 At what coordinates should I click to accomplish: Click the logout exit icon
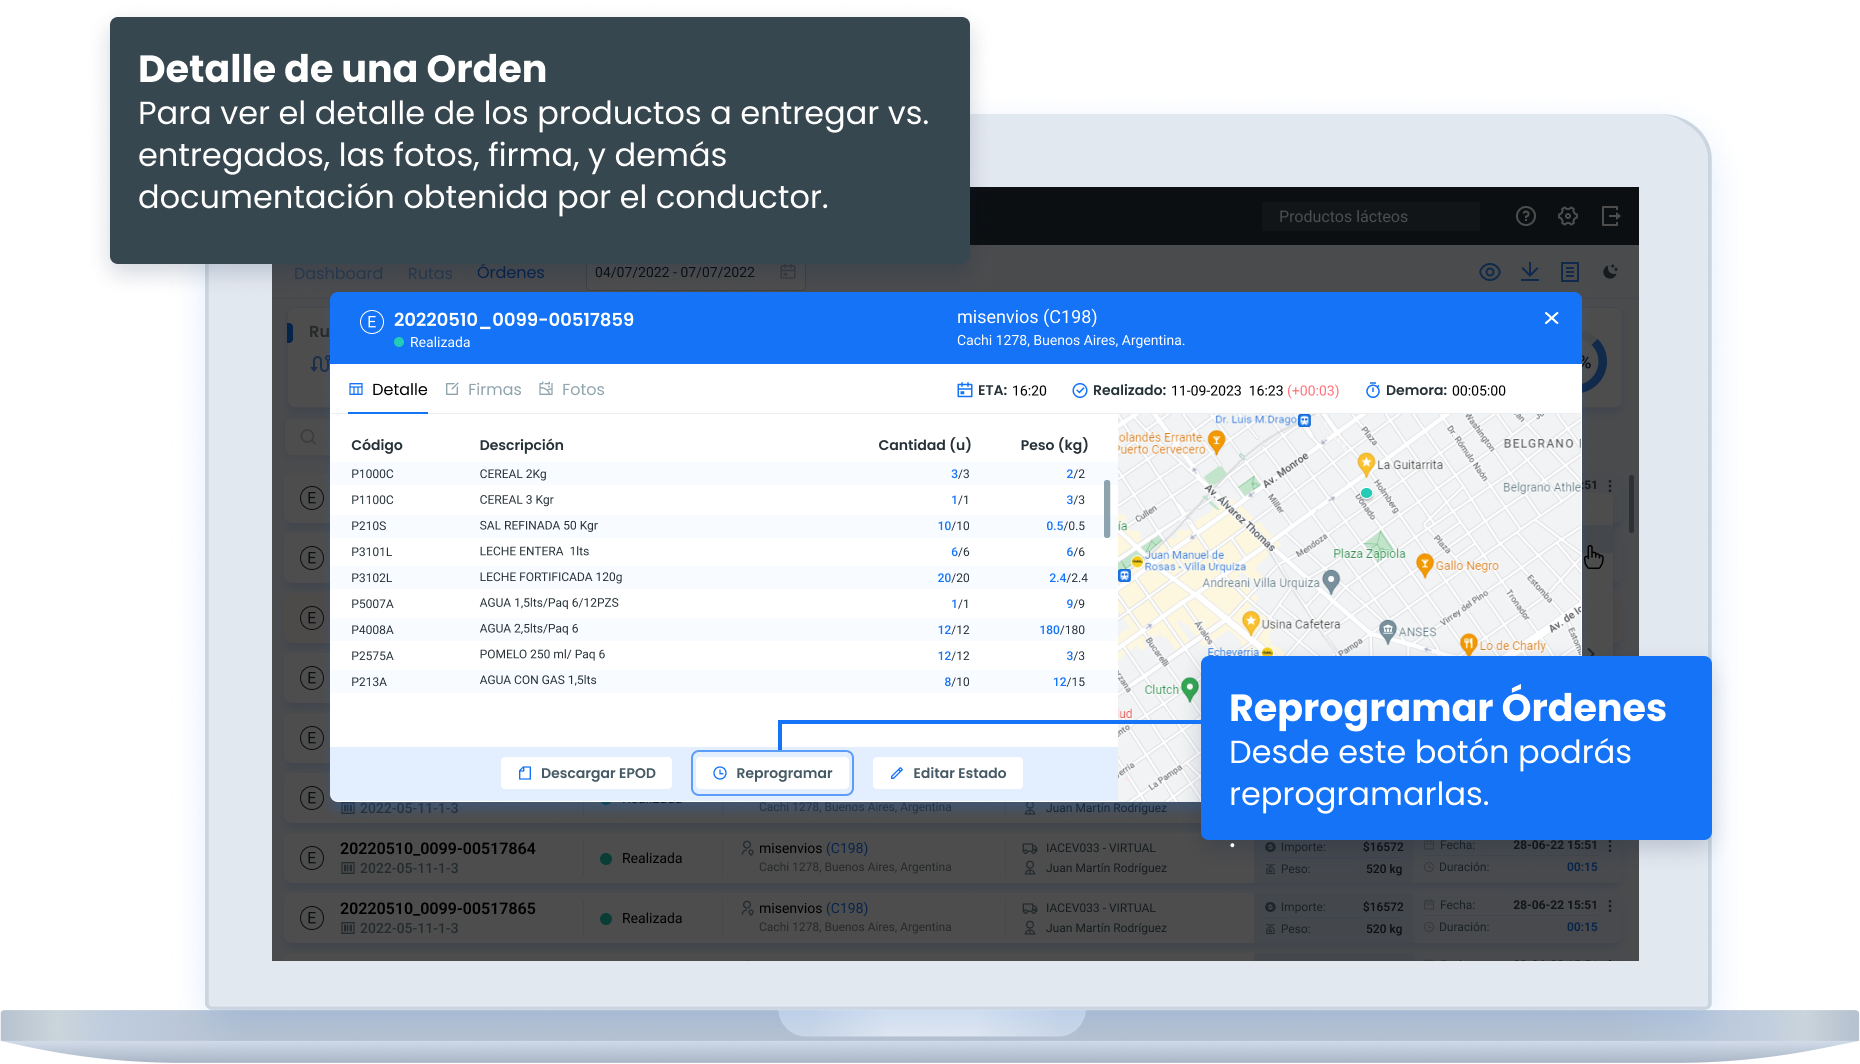coord(1610,216)
